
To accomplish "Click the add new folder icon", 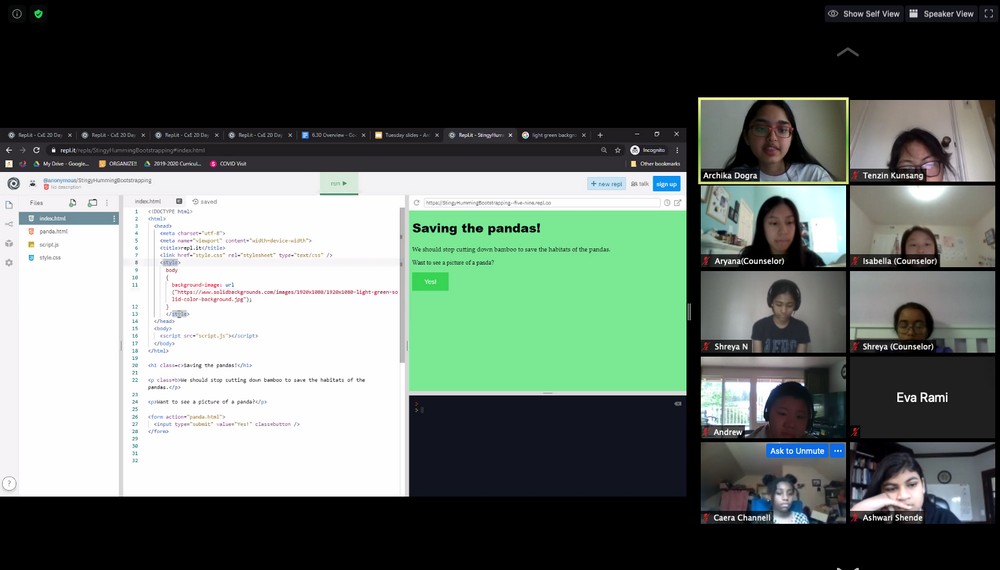I will pyautogui.click(x=92, y=203).
